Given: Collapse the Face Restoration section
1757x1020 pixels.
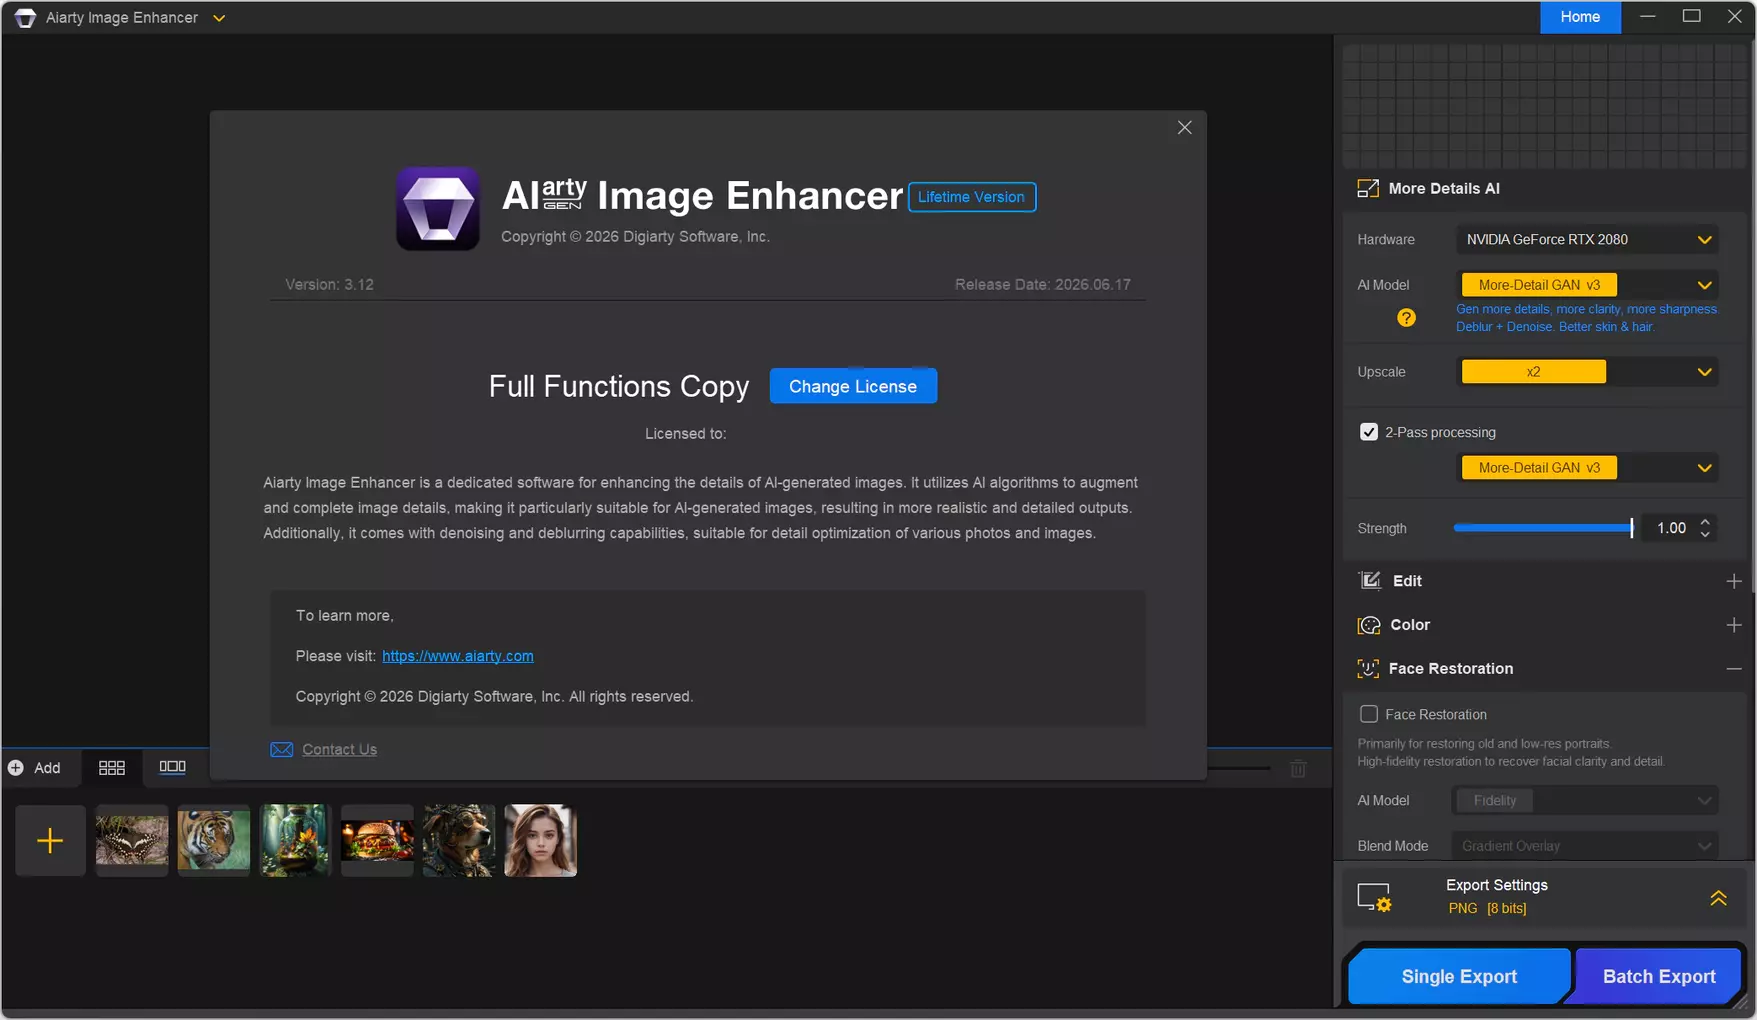Looking at the screenshot, I should [1734, 669].
